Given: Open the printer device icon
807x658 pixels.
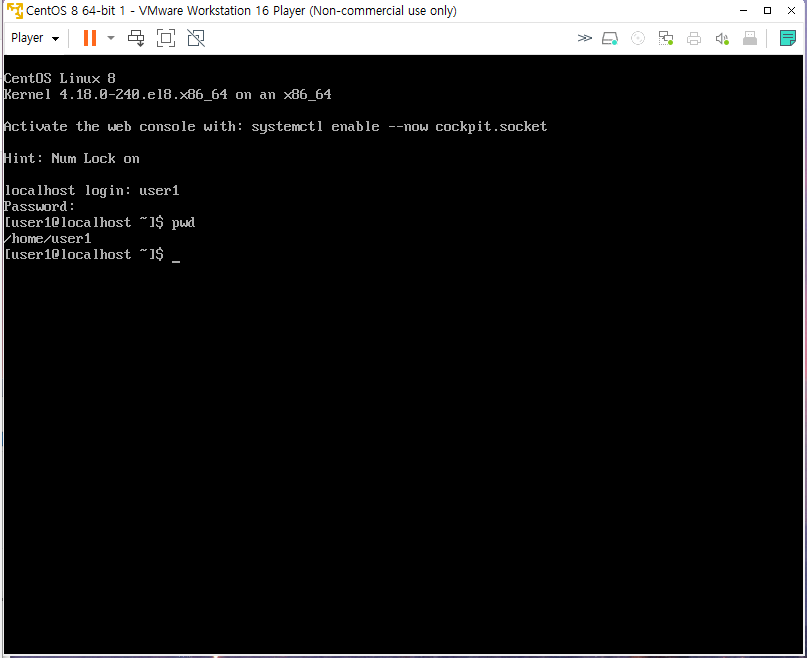Looking at the screenshot, I should (x=694, y=38).
